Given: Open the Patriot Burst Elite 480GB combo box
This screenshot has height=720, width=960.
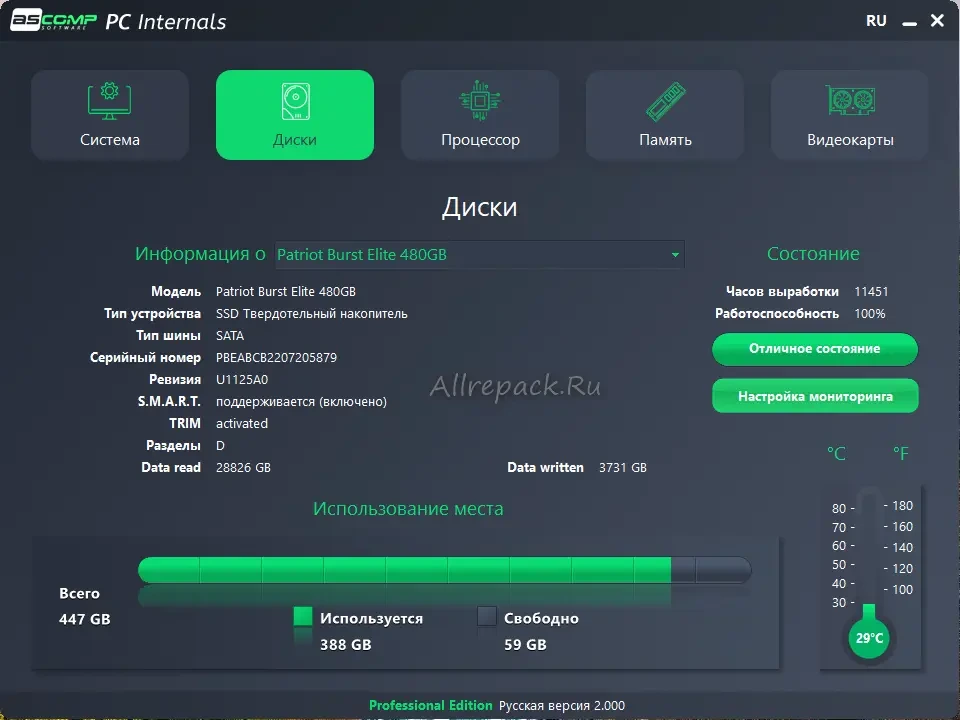Looking at the screenshot, I should pos(479,255).
